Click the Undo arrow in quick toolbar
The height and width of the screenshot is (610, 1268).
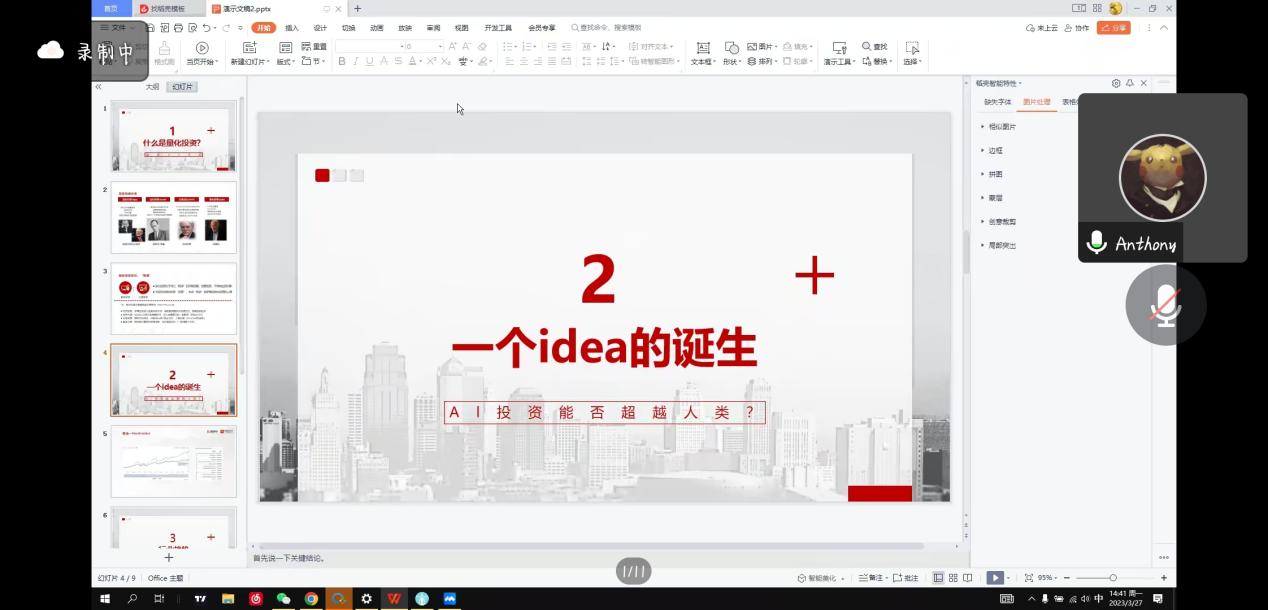[206, 28]
